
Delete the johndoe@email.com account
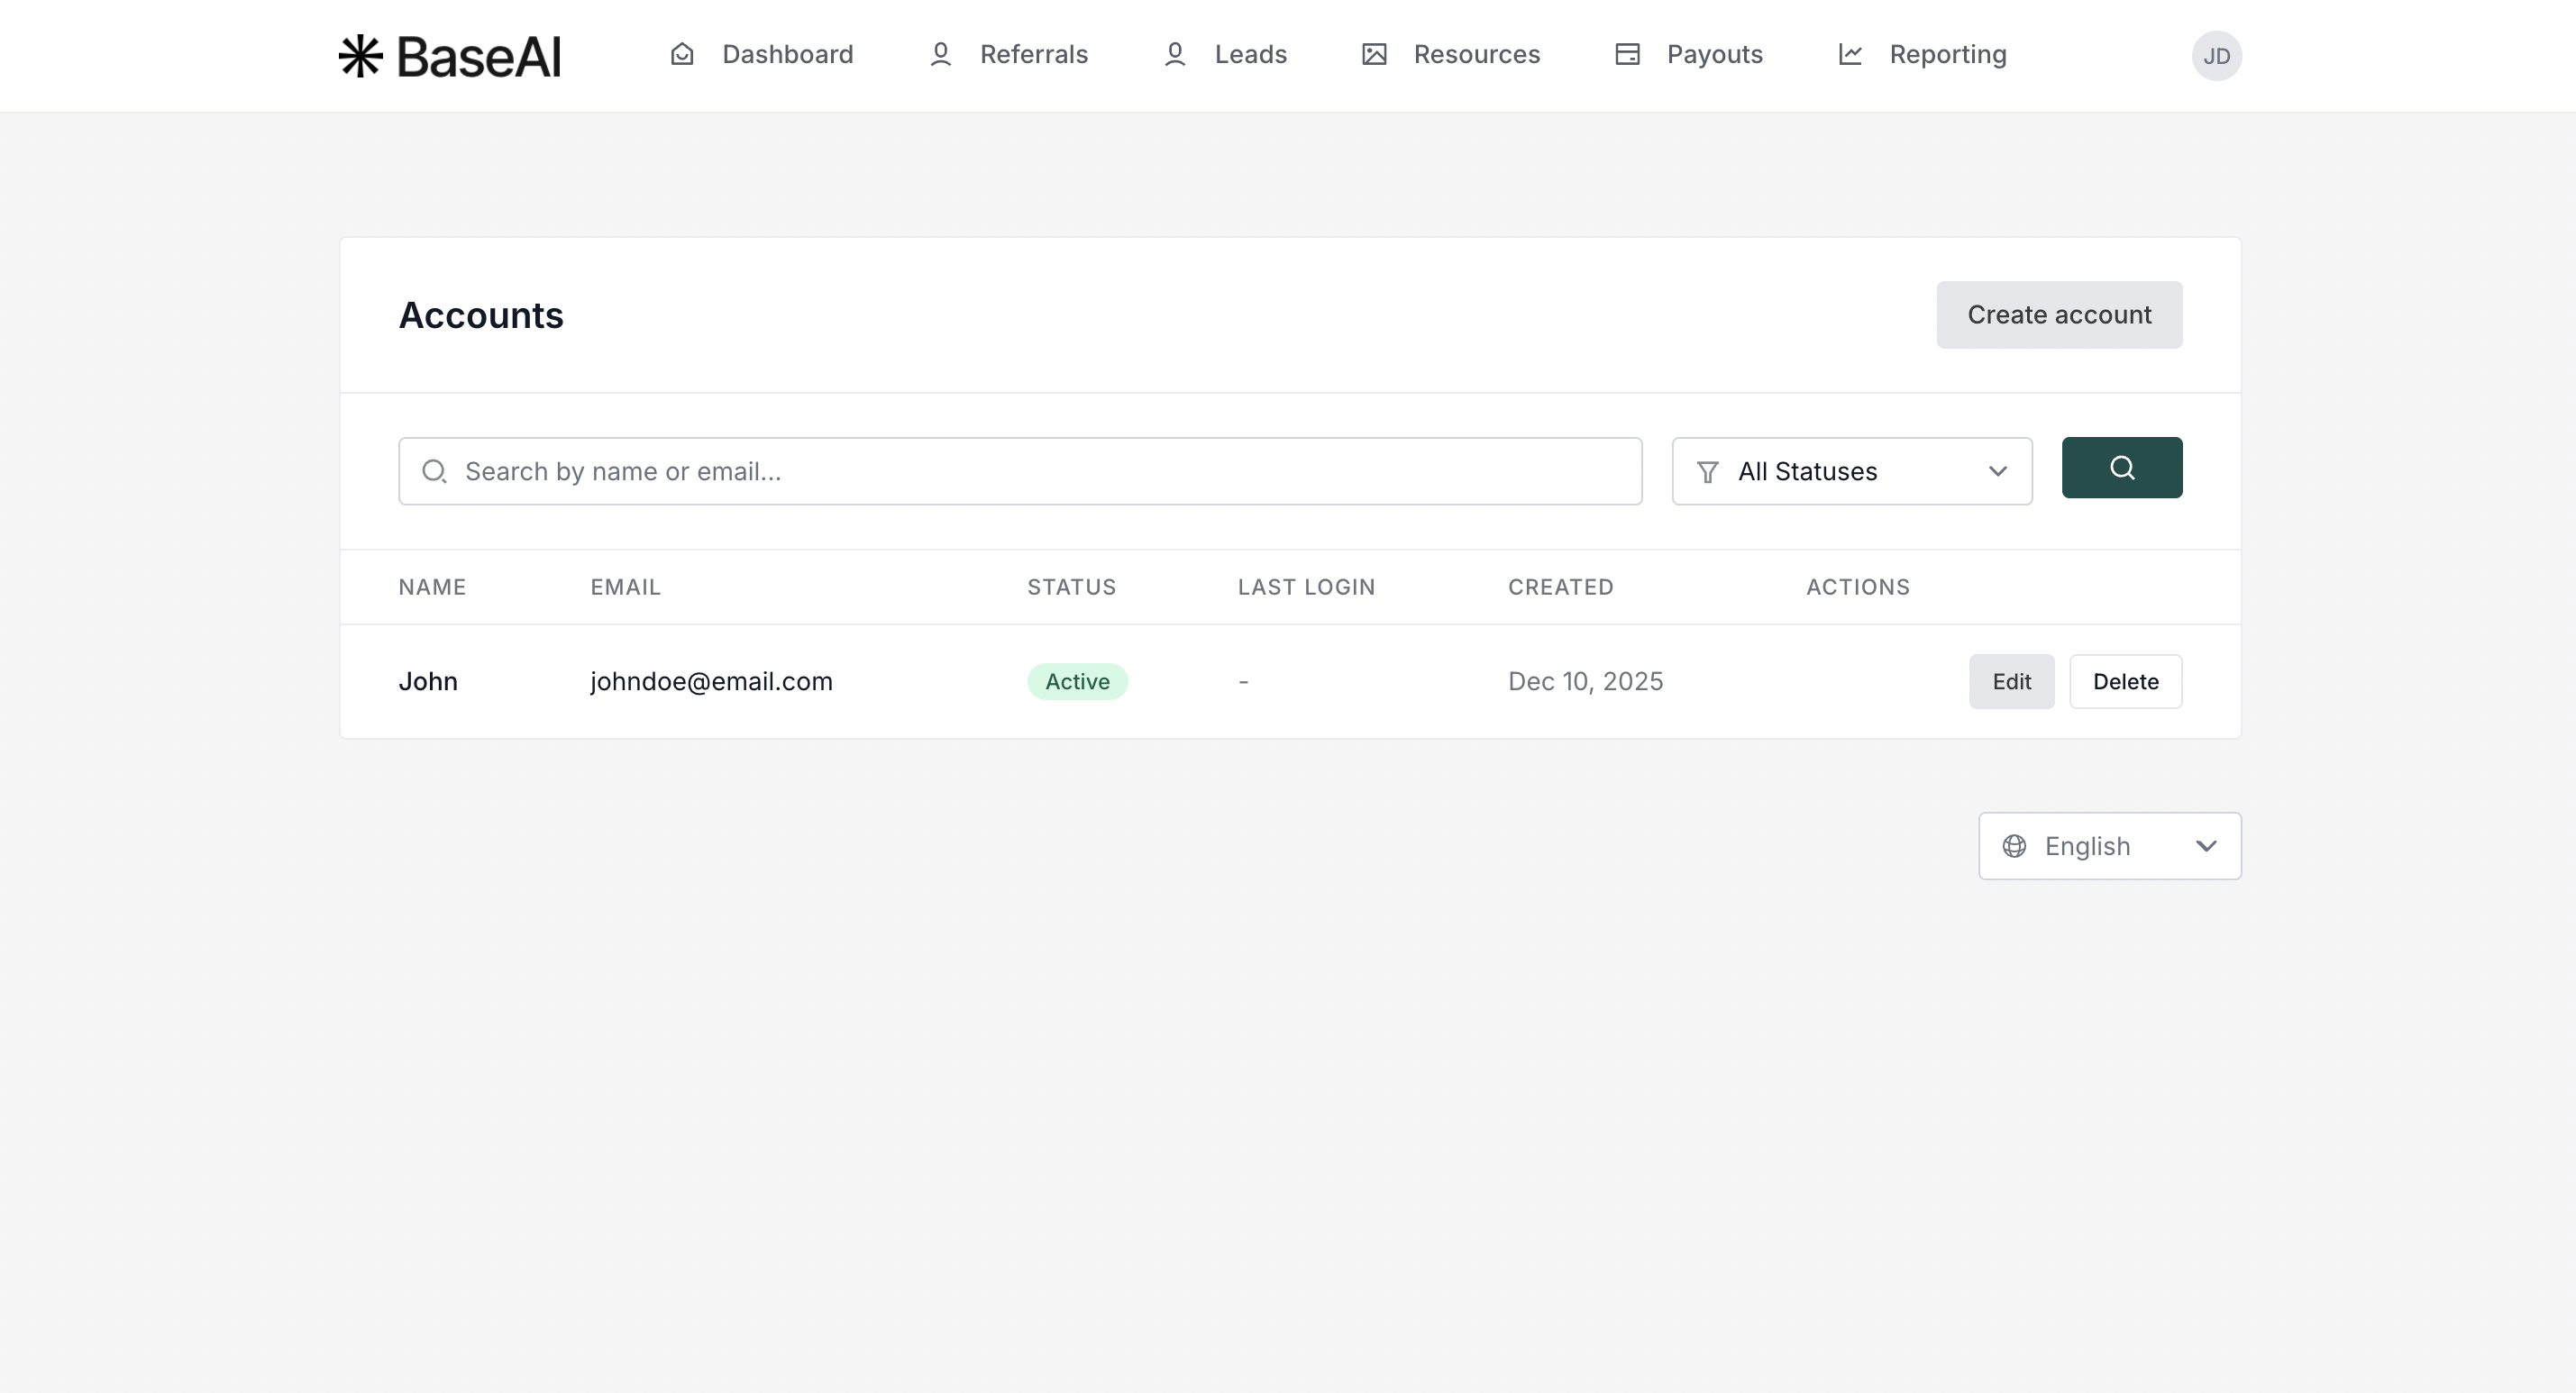(x=2125, y=682)
